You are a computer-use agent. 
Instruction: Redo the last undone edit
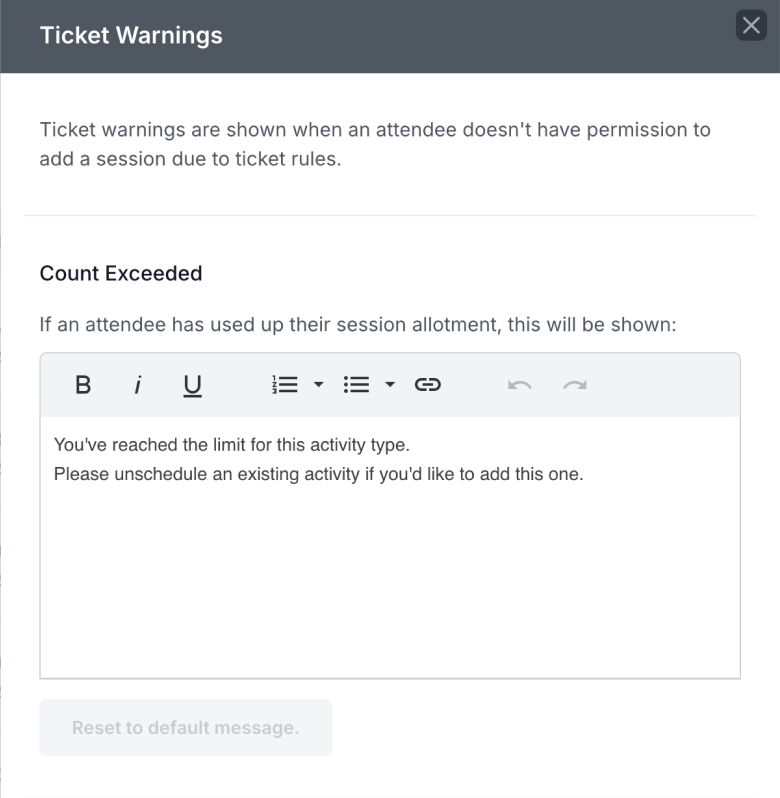click(x=574, y=385)
